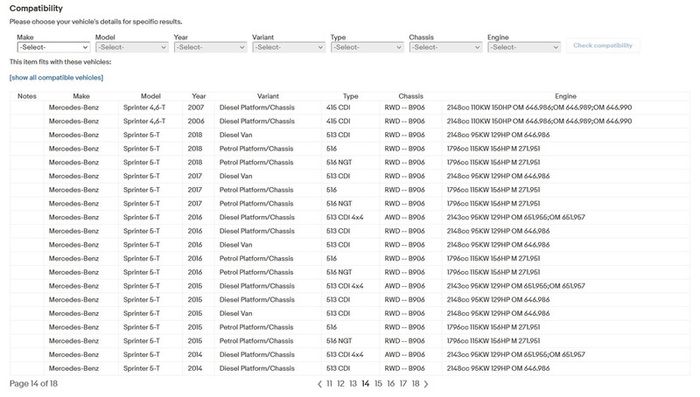Go to next page using right chevron
Image resolution: width=700 pixels, height=397 pixels.
[426, 384]
